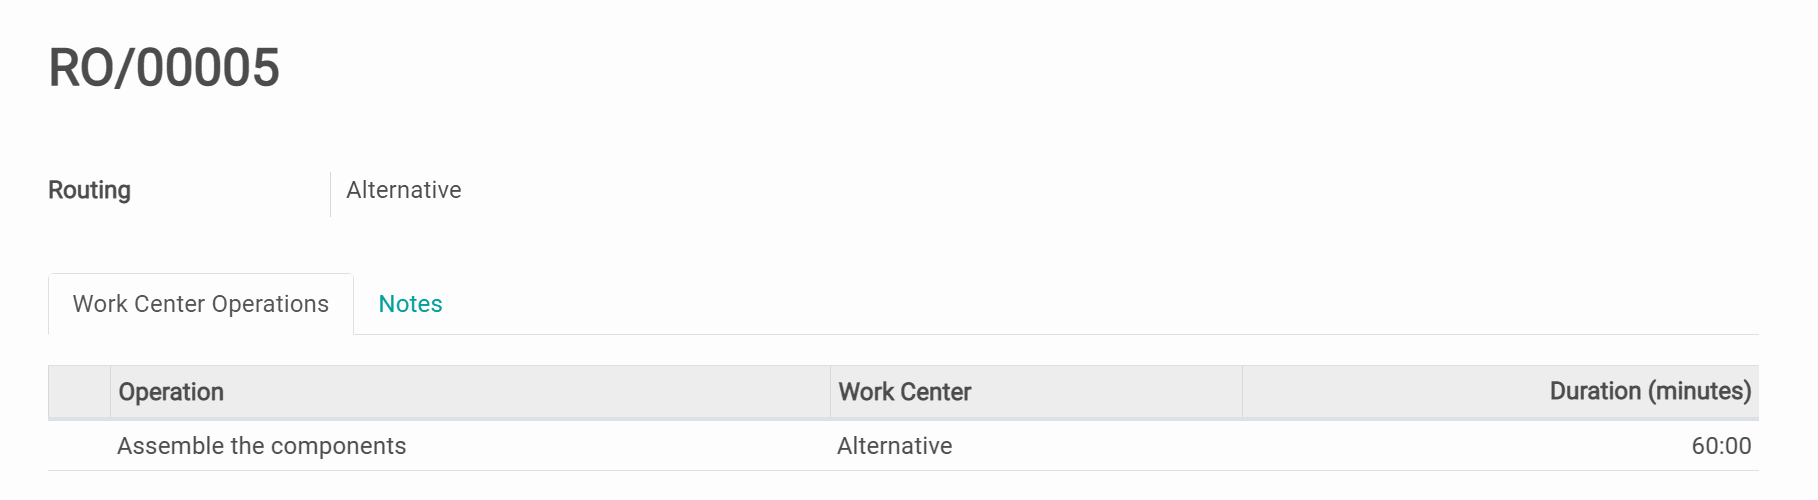Sort by the Operation column header

tap(171, 392)
